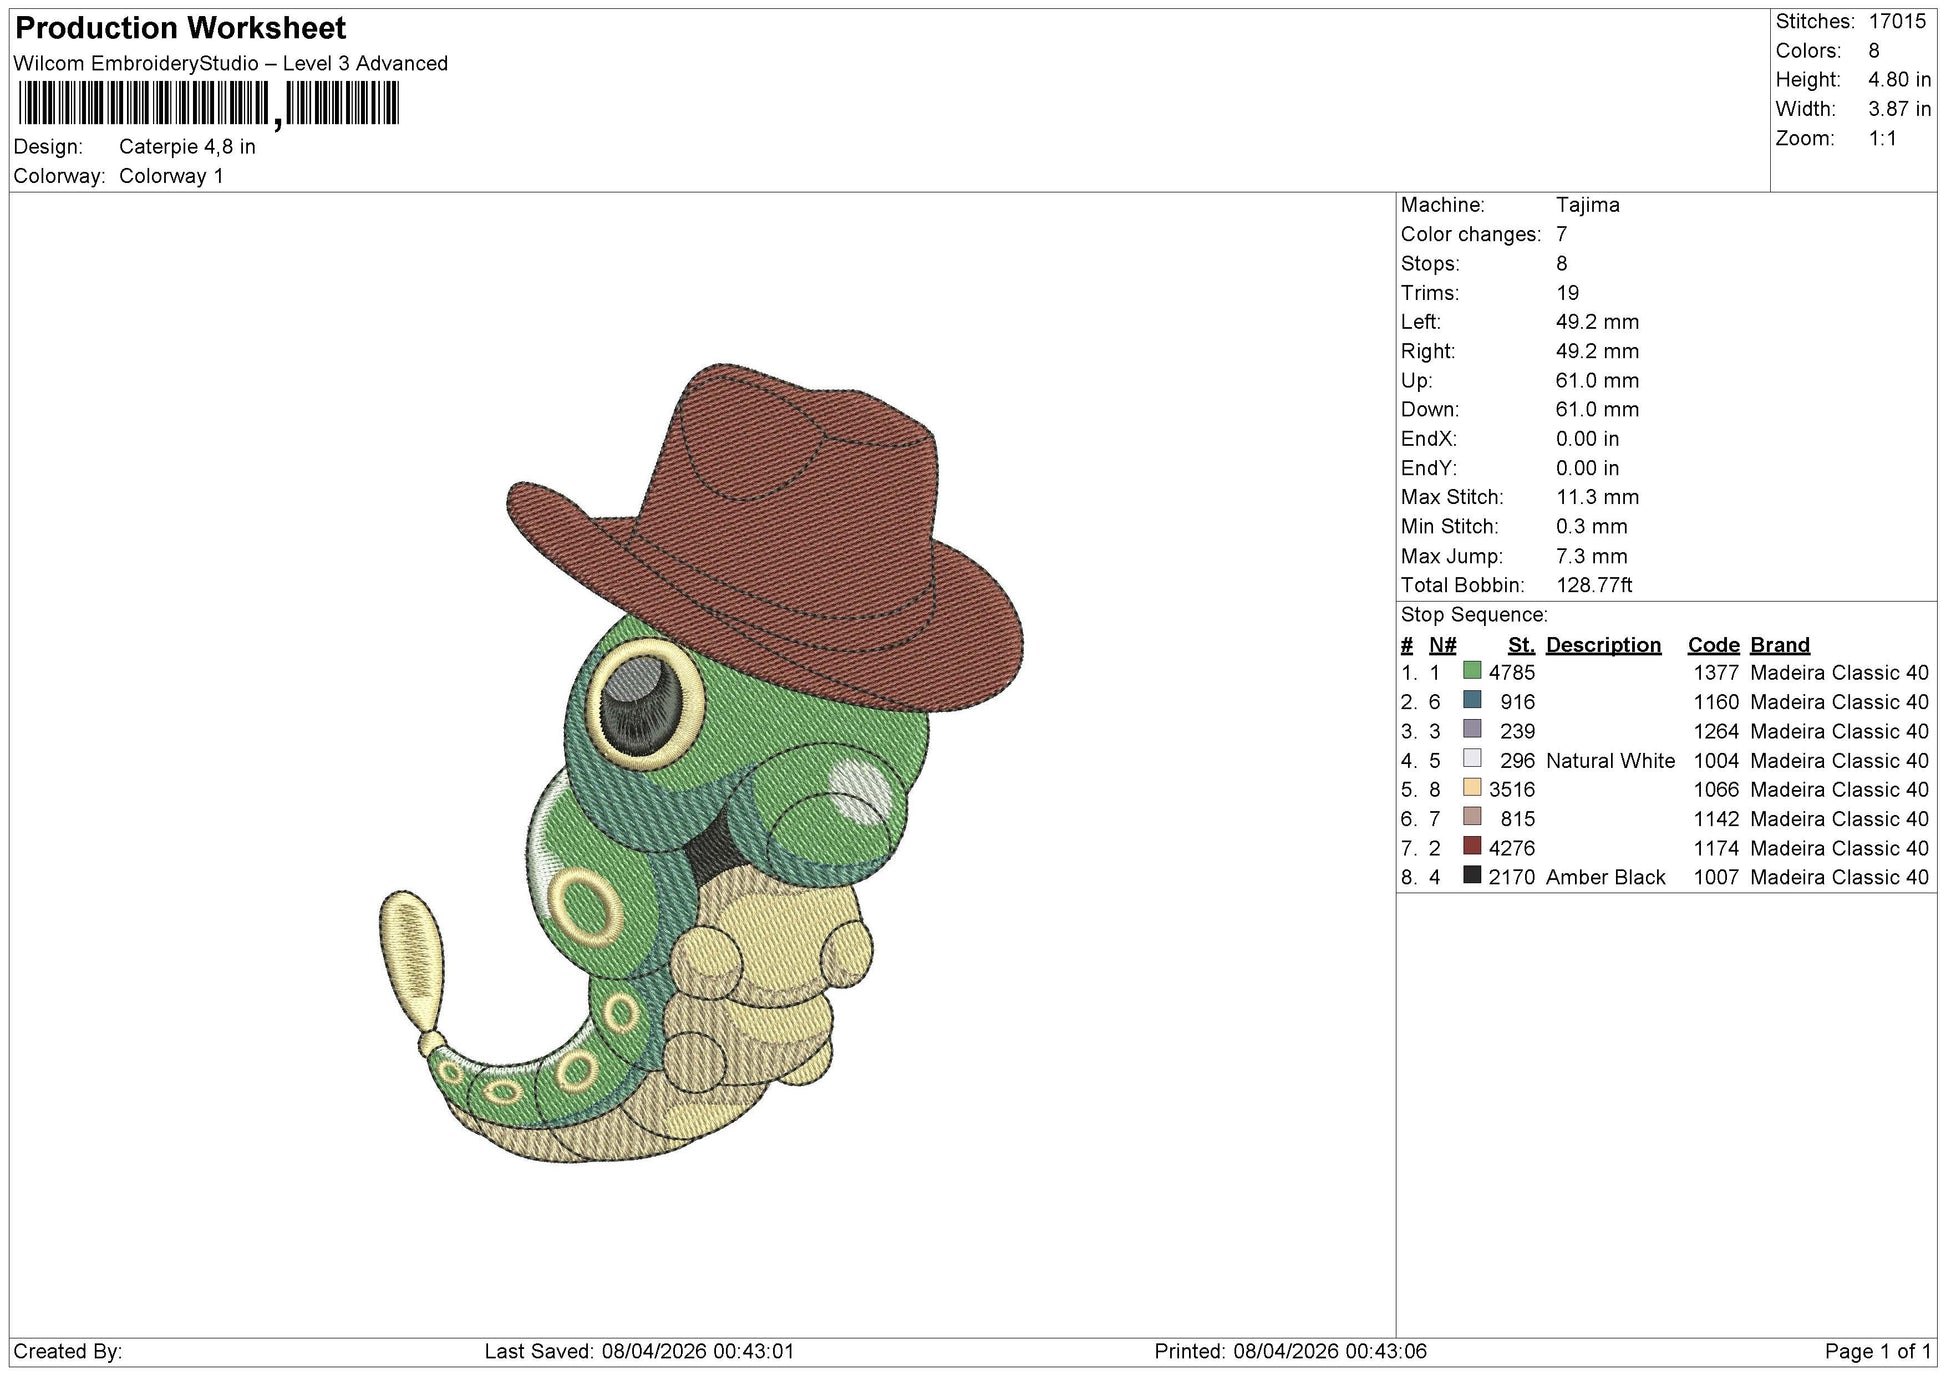This screenshot has width=1946, height=1375.
Task: Click the EndX value '0.00 in'
Action: point(1587,439)
